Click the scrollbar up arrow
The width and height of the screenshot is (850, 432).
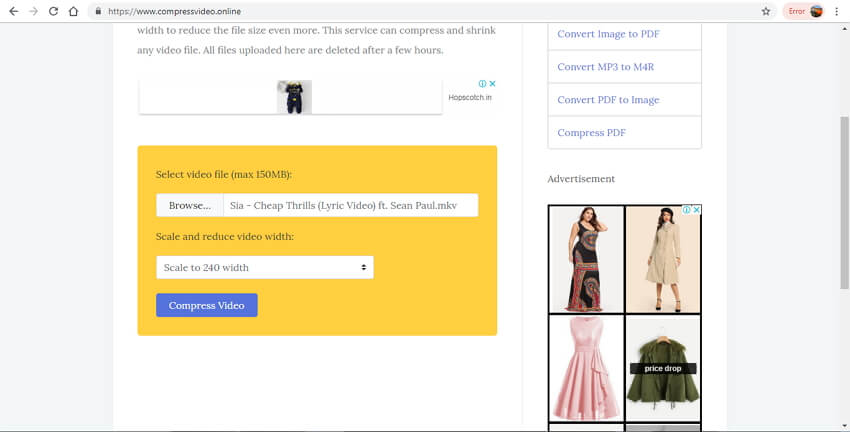[844, 28]
